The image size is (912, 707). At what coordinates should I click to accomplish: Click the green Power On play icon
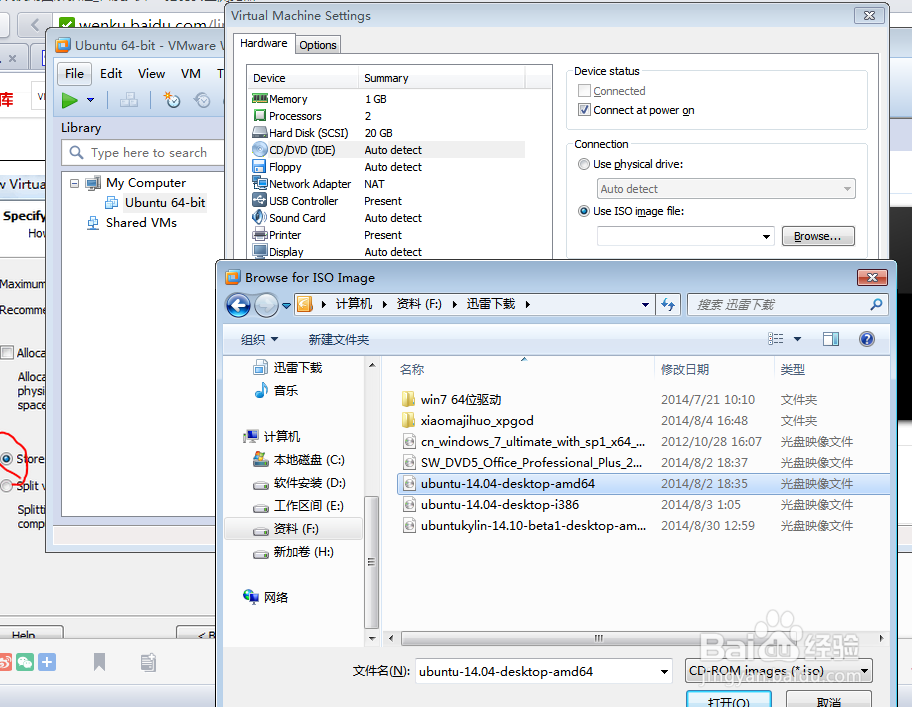pyautogui.click(x=70, y=101)
